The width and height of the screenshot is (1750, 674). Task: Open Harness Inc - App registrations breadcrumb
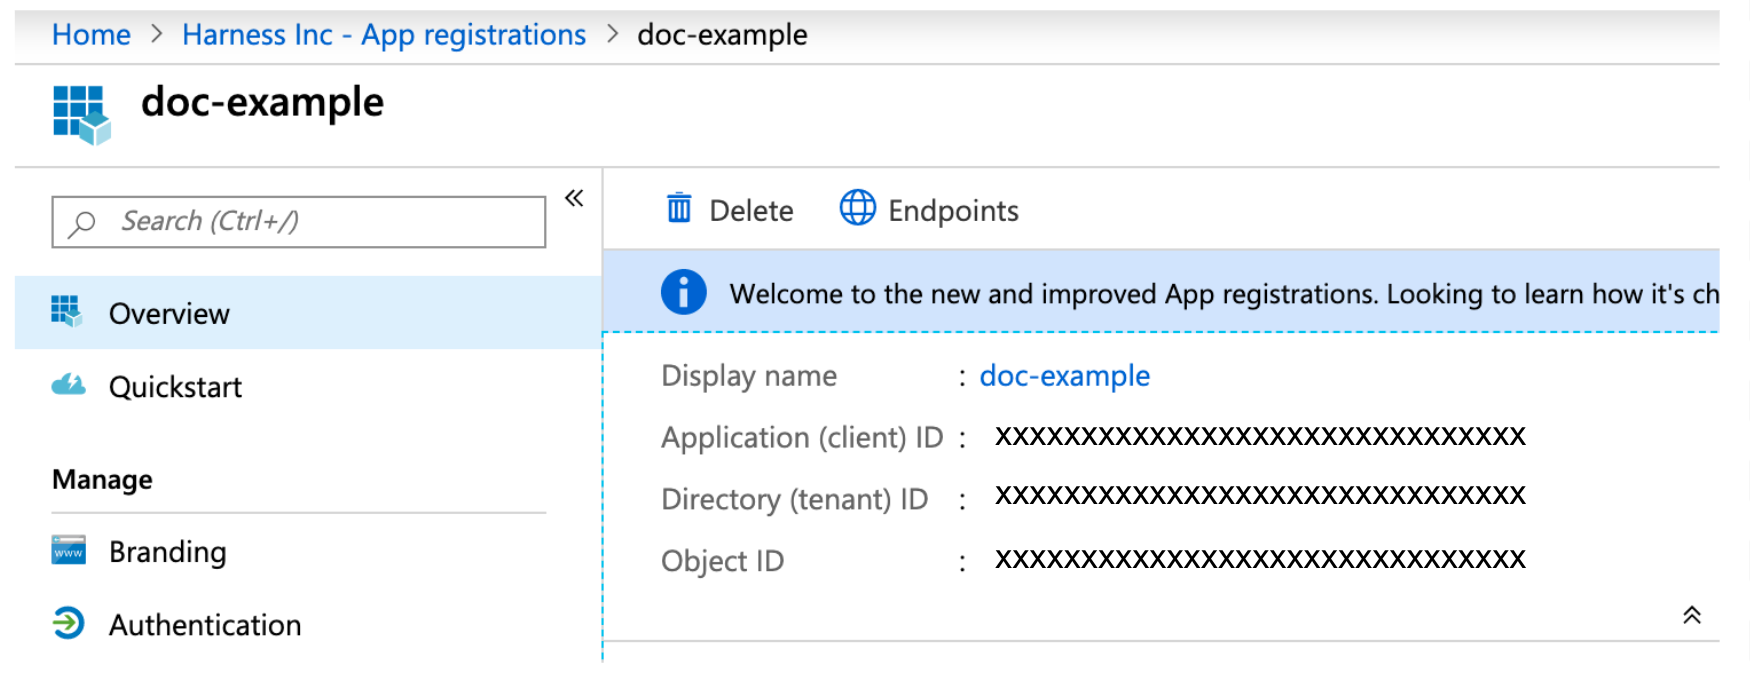tap(383, 35)
